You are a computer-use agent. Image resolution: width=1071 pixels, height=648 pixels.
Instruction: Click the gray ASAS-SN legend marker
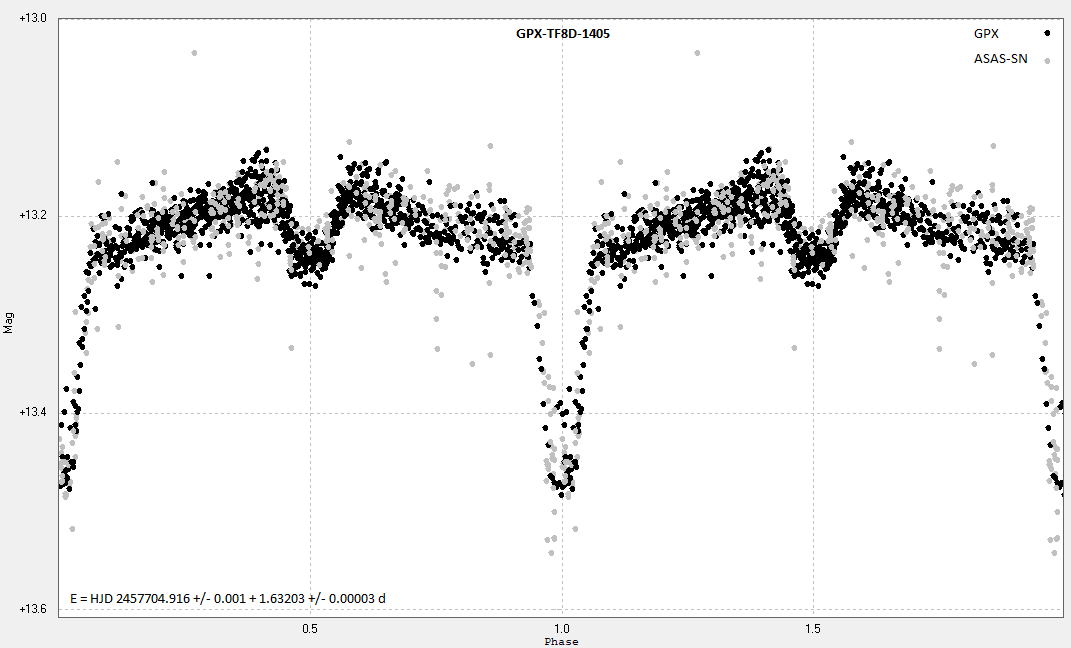(x=1046, y=60)
